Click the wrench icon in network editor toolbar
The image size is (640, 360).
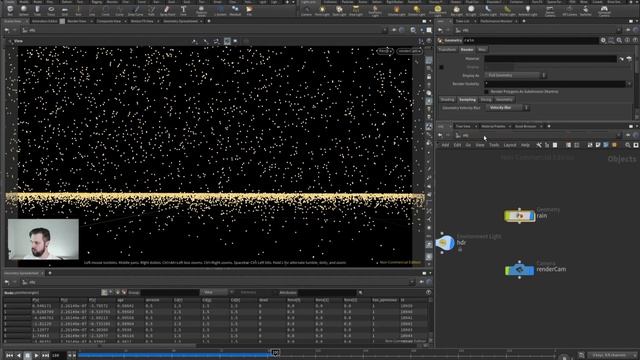tap(539, 145)
